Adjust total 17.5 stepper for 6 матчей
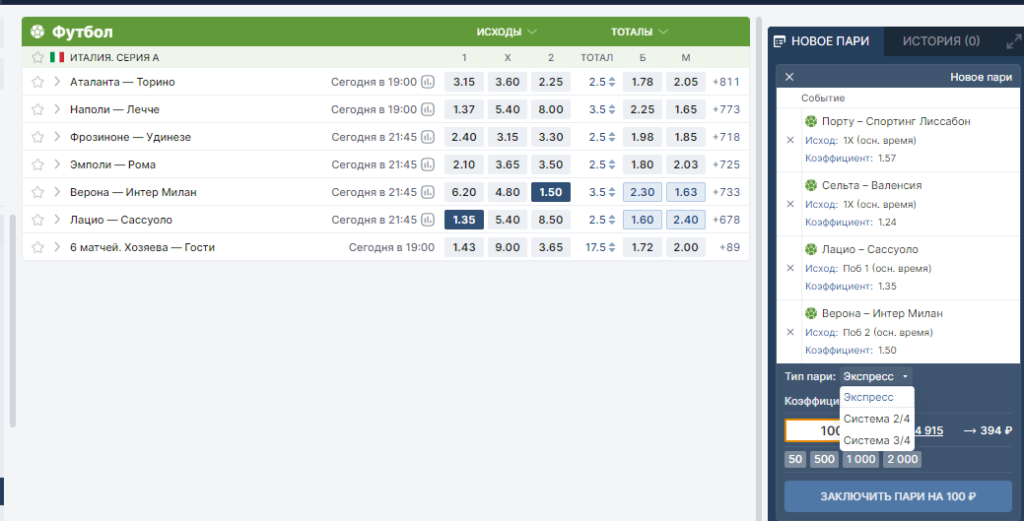1024x521 pixels. pyautogui.click(x=612, y=247)
